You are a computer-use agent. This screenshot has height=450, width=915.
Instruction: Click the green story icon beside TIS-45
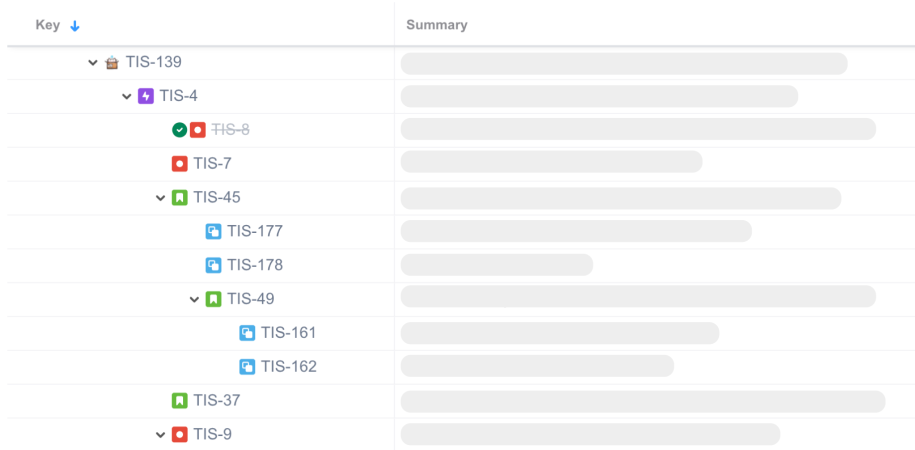(x=179, y=198)
